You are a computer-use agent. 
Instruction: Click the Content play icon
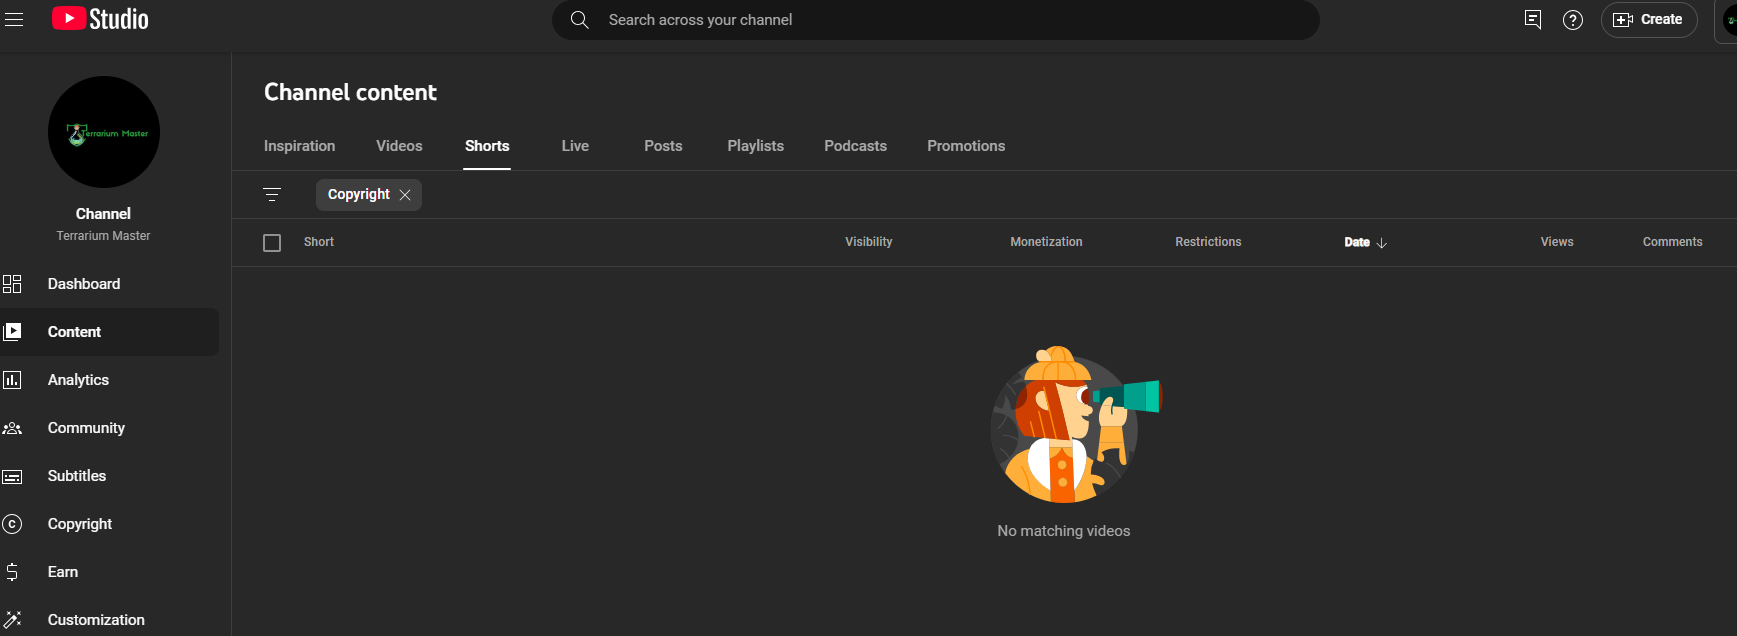pos(12,332)
